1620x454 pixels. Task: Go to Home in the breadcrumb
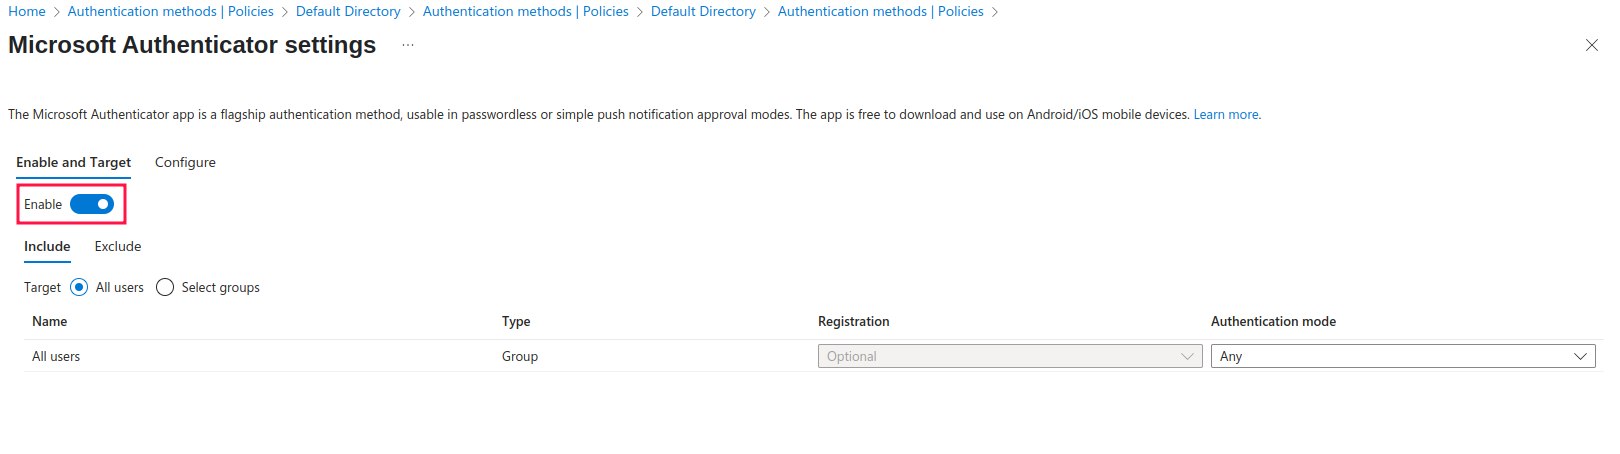[x=27, y=11]
